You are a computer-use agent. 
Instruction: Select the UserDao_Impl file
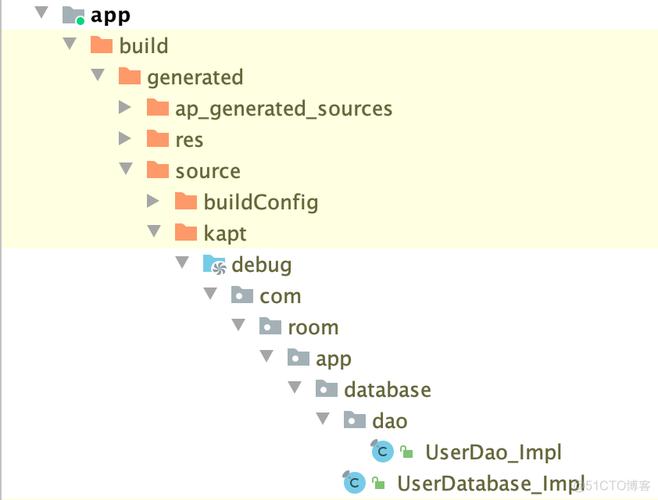click(494, 452)
